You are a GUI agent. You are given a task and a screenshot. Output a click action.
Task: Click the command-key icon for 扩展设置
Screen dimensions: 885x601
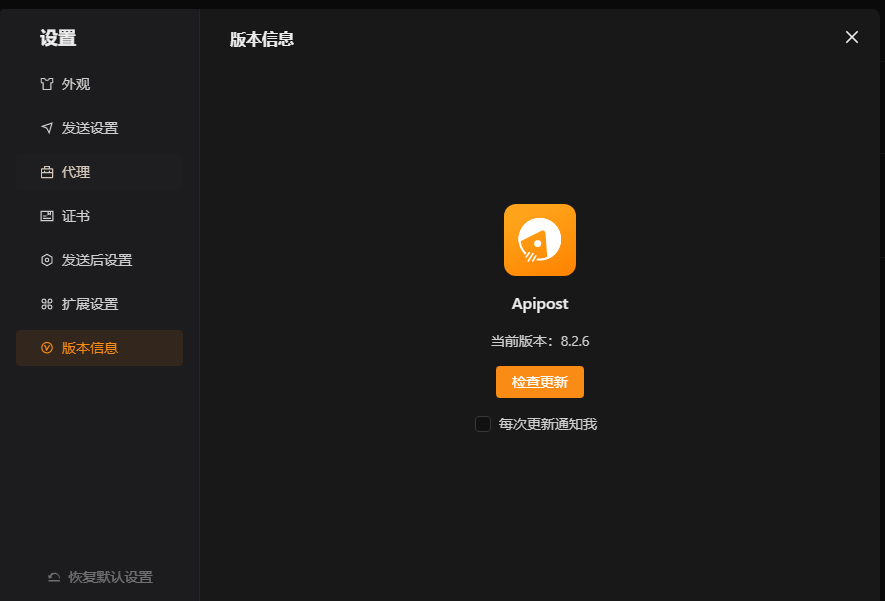click(x=47, y=304)
